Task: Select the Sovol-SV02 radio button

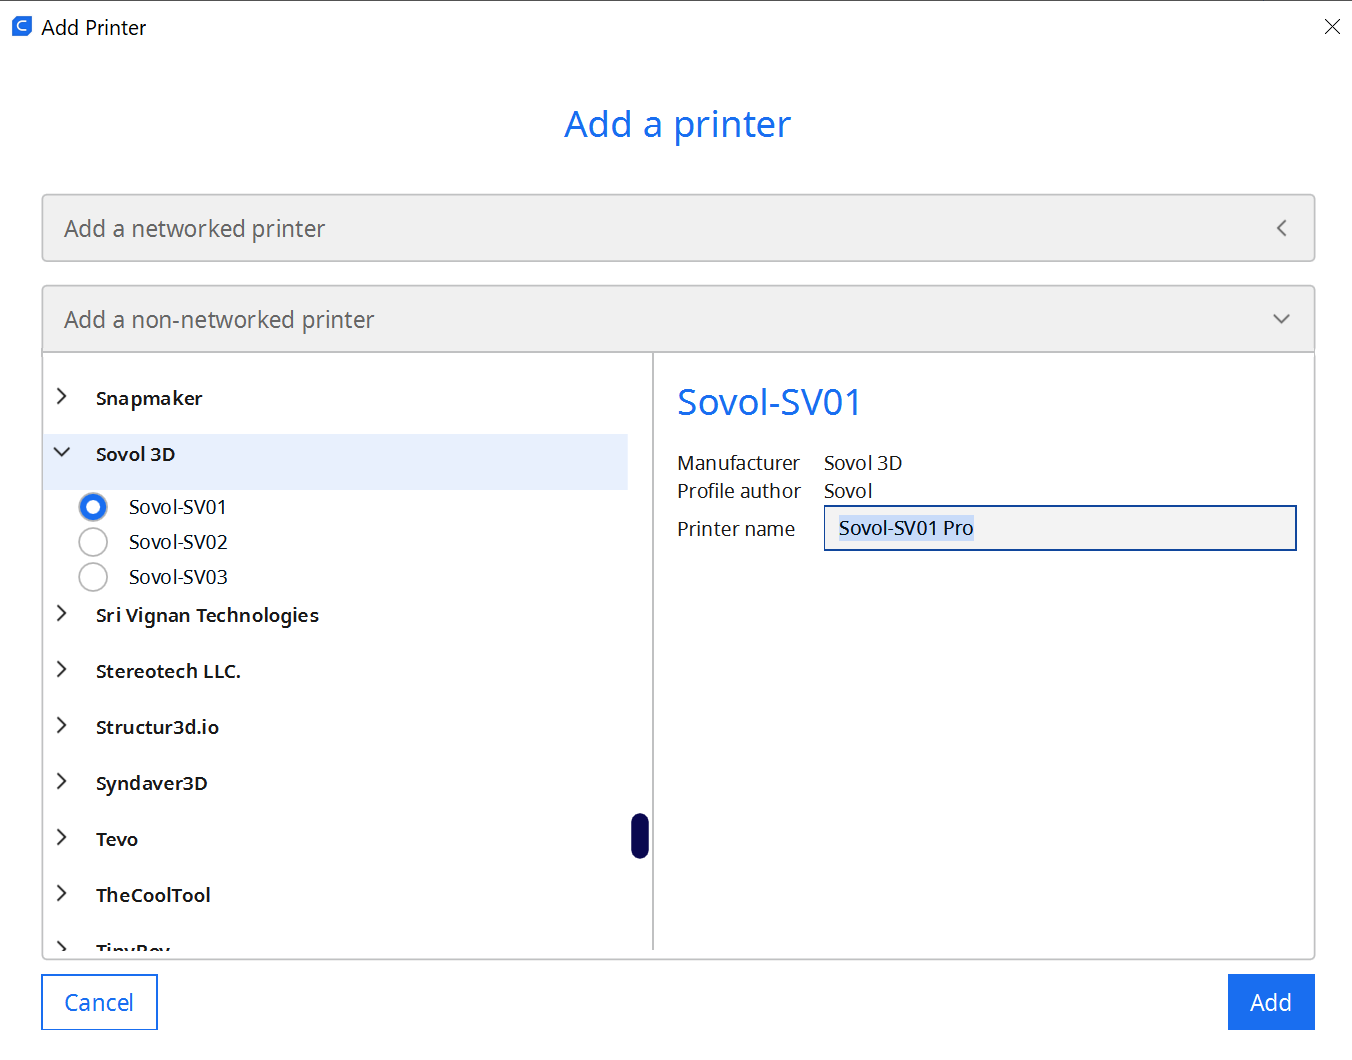Action: 93,542
